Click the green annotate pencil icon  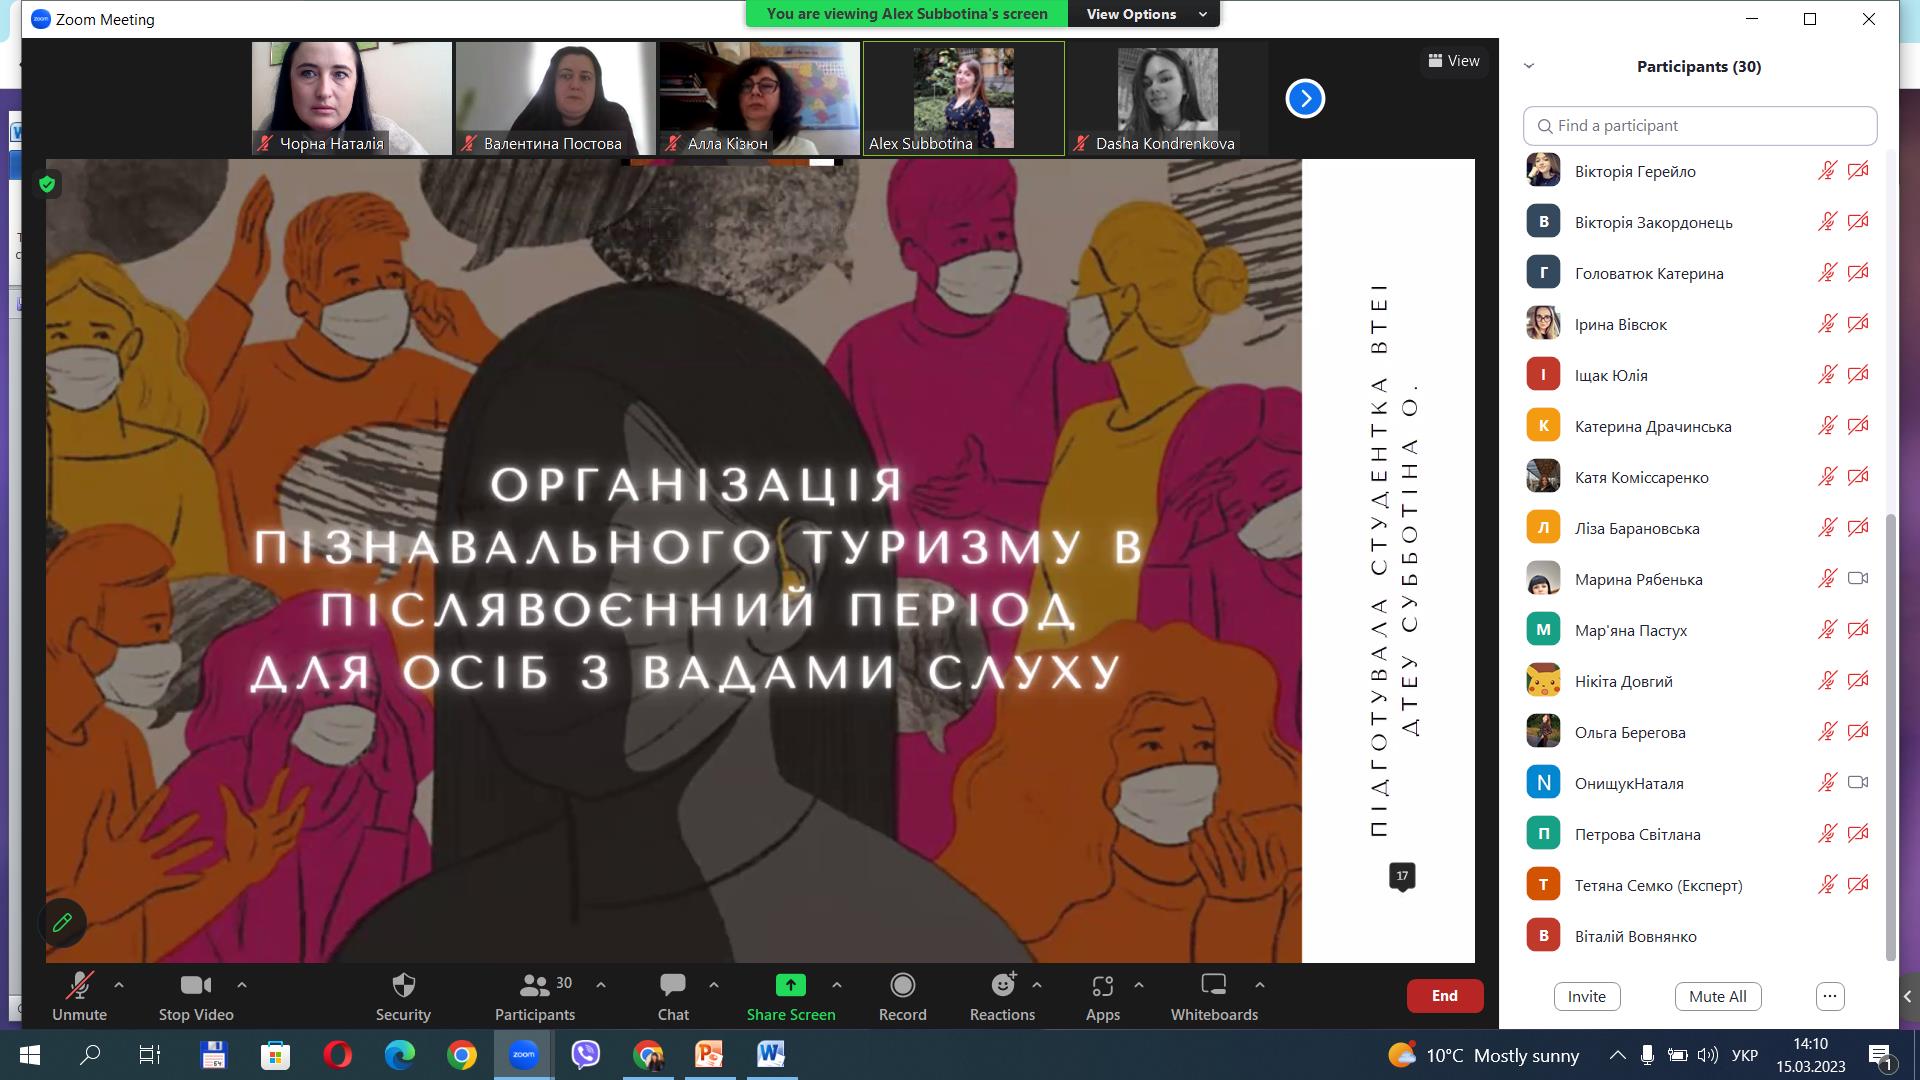pyautogui.click(x=62, y=922)
